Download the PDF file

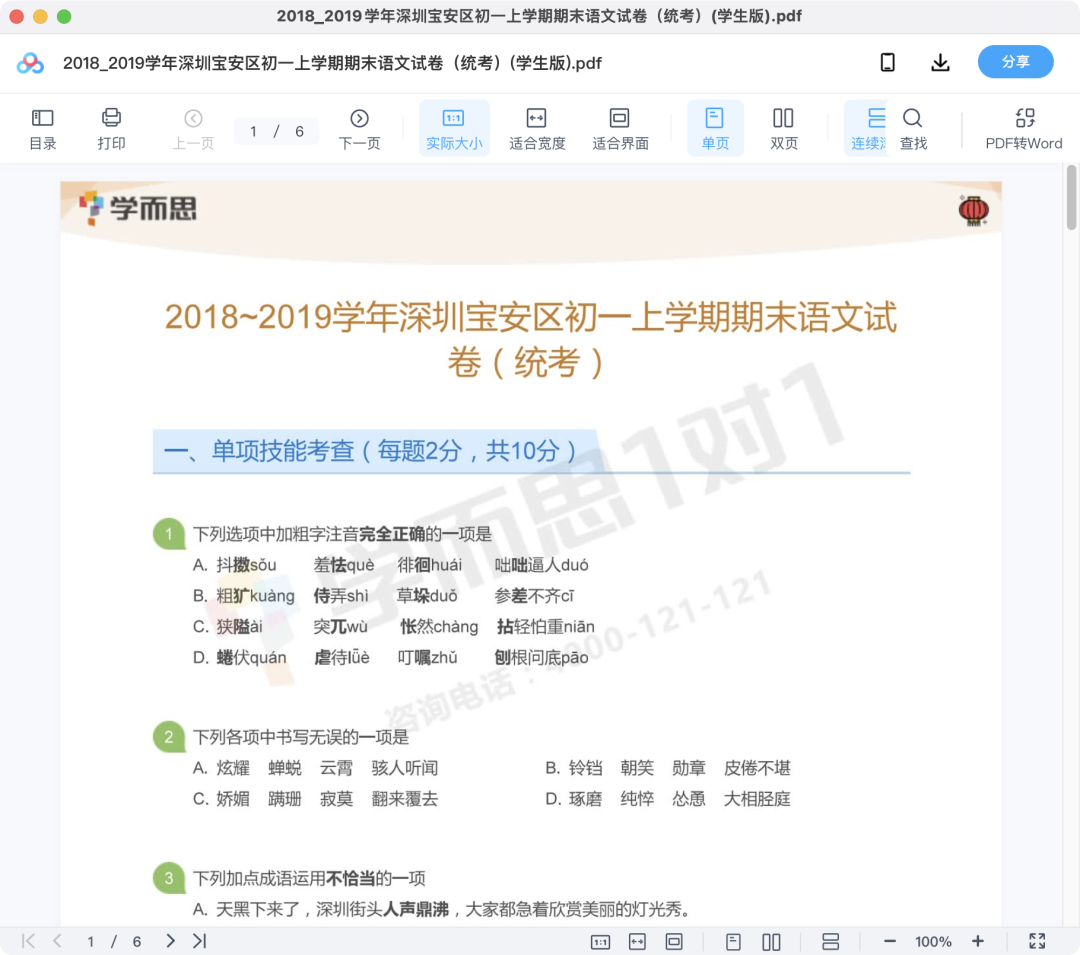click(x=940, y=63)
